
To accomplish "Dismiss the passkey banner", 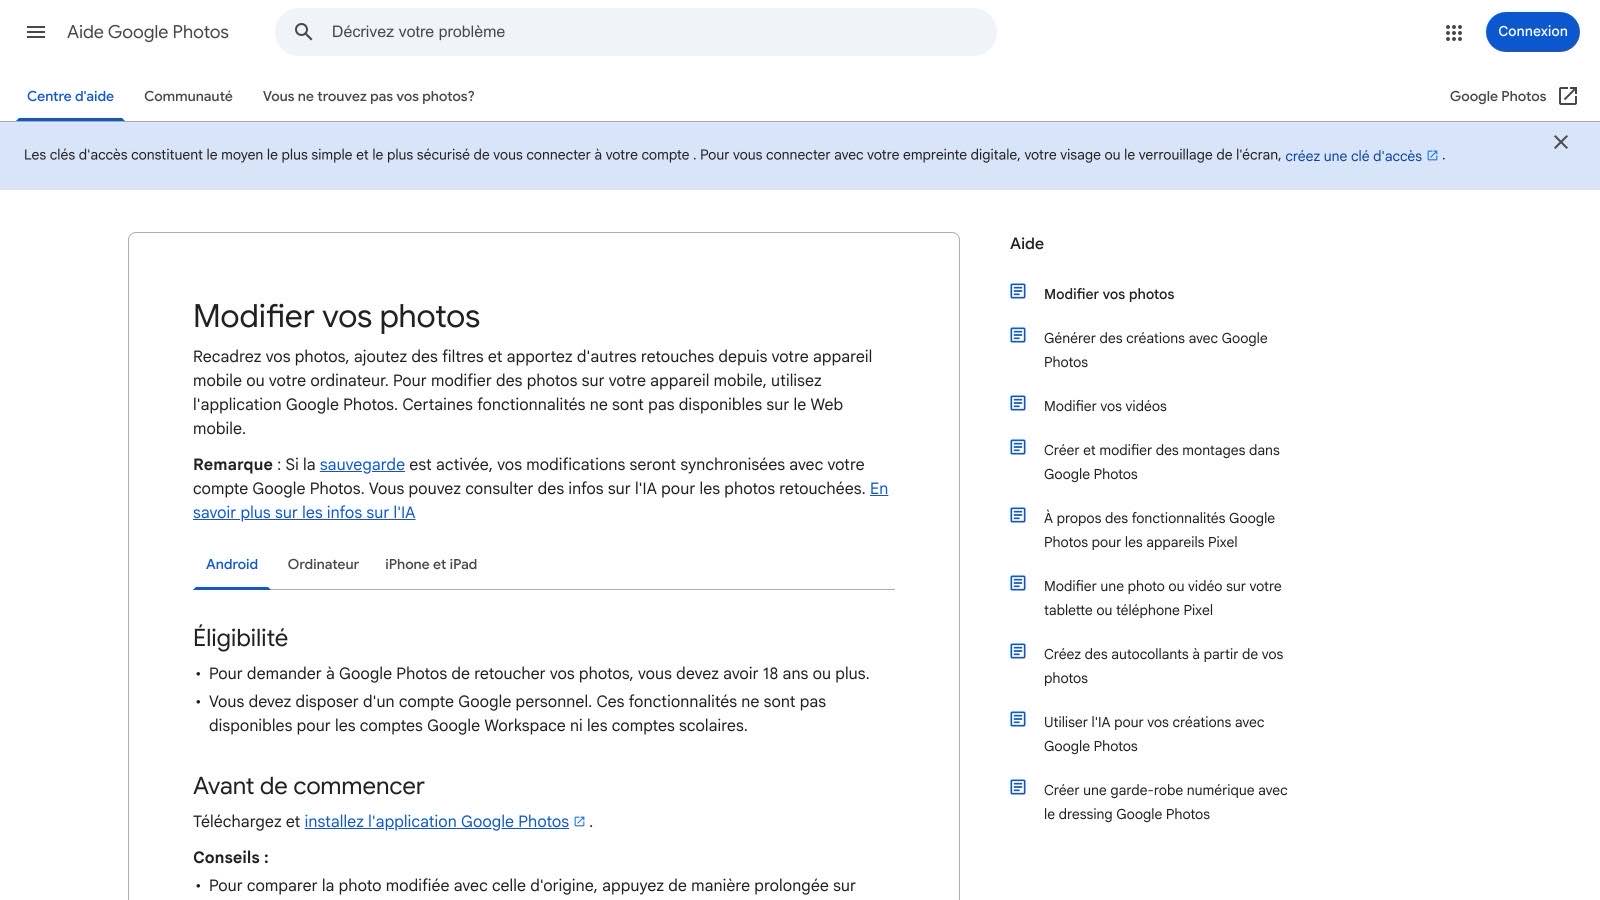I will point(1561,142).
